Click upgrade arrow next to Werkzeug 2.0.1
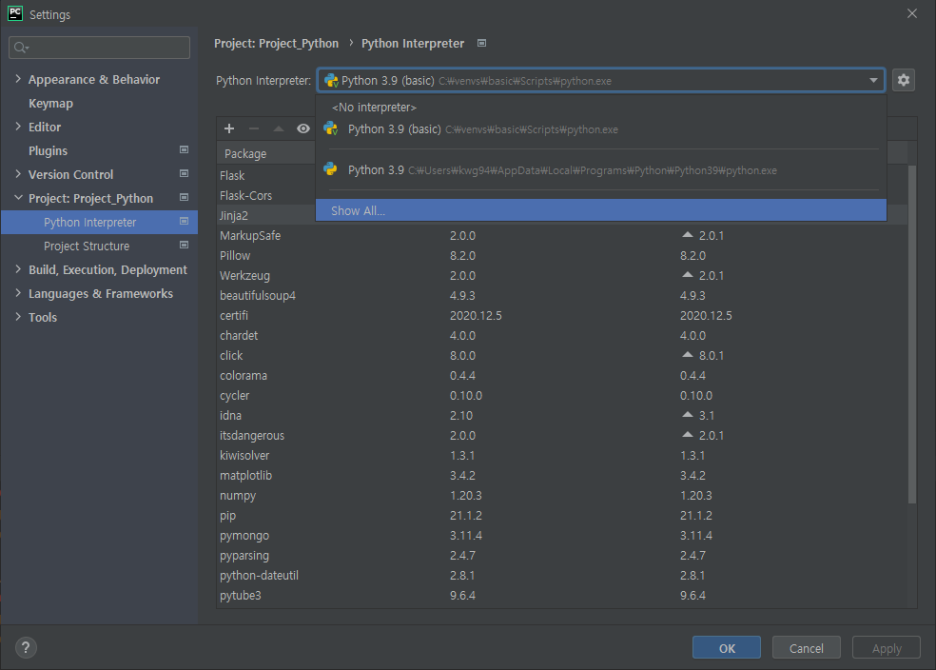The height and width of the screenshot is (670, 936). pos(688,275)
